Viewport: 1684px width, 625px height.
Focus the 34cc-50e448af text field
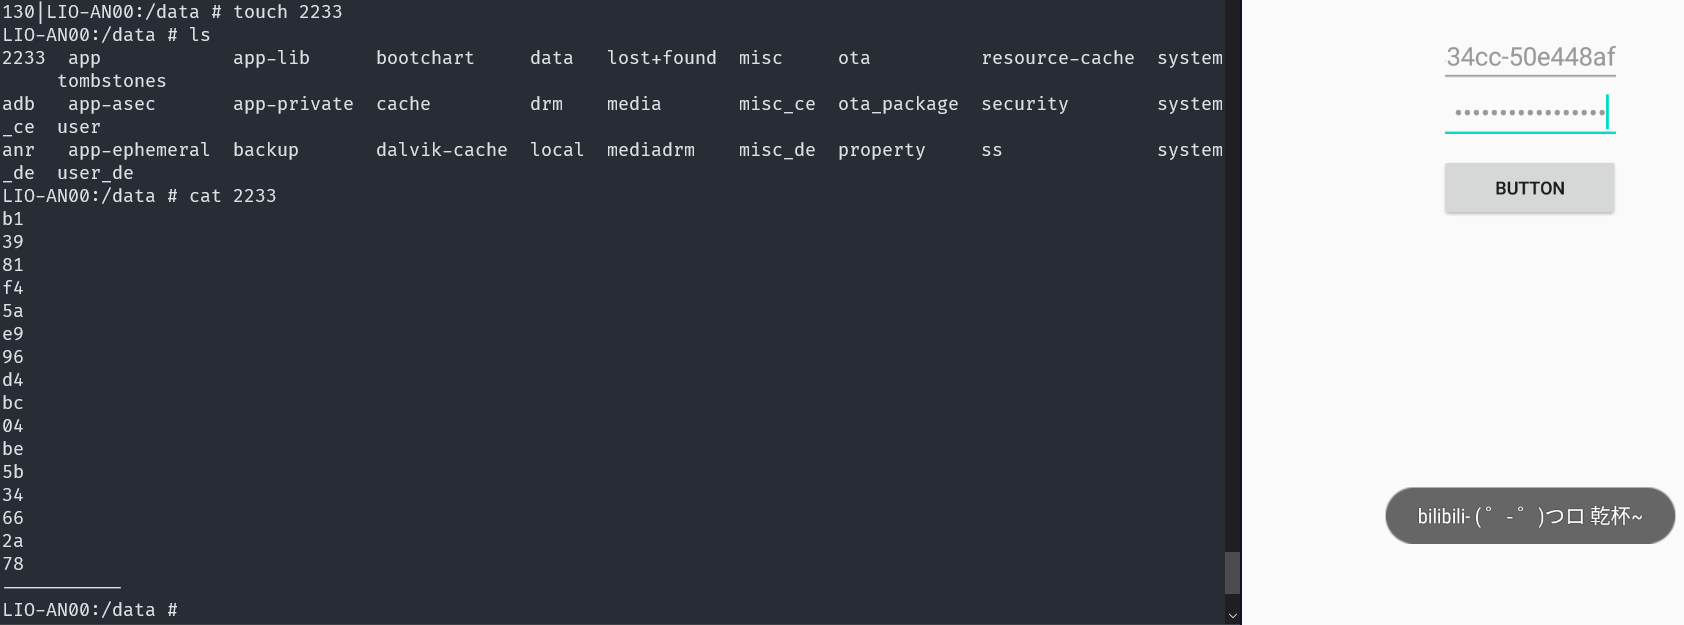tap(1530, 57)
